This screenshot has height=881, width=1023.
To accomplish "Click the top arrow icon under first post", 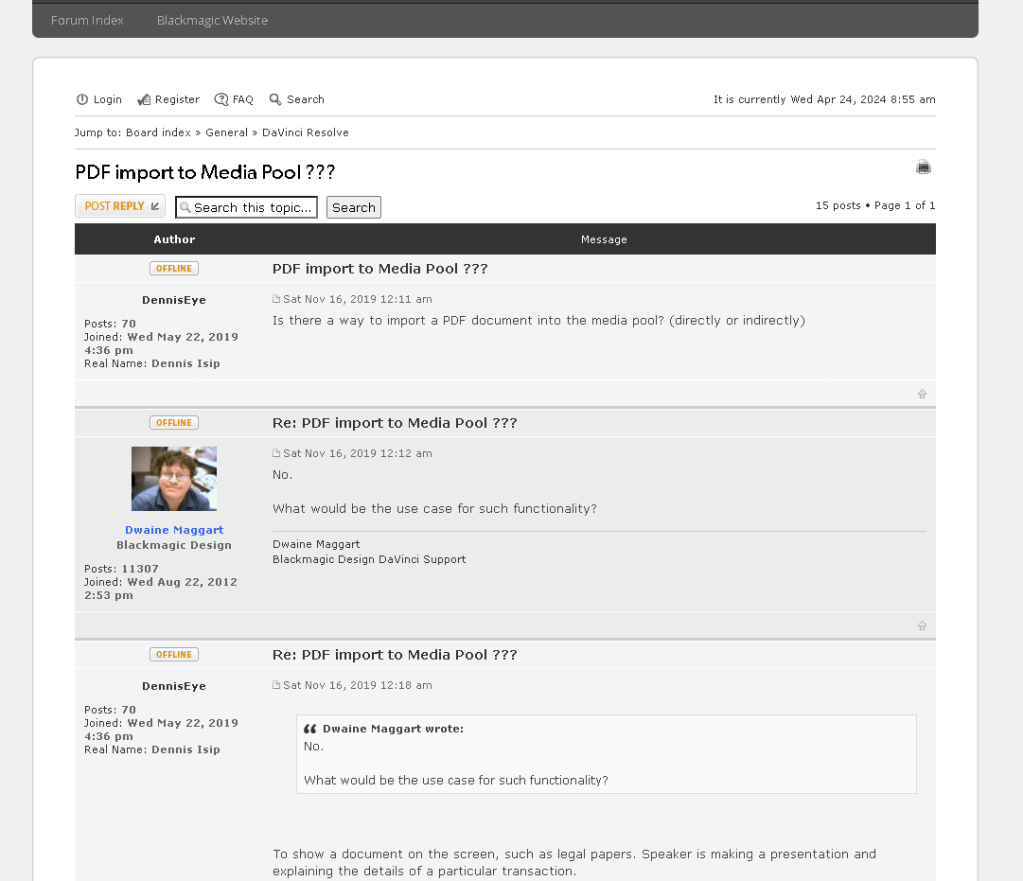I will [922, 394].
